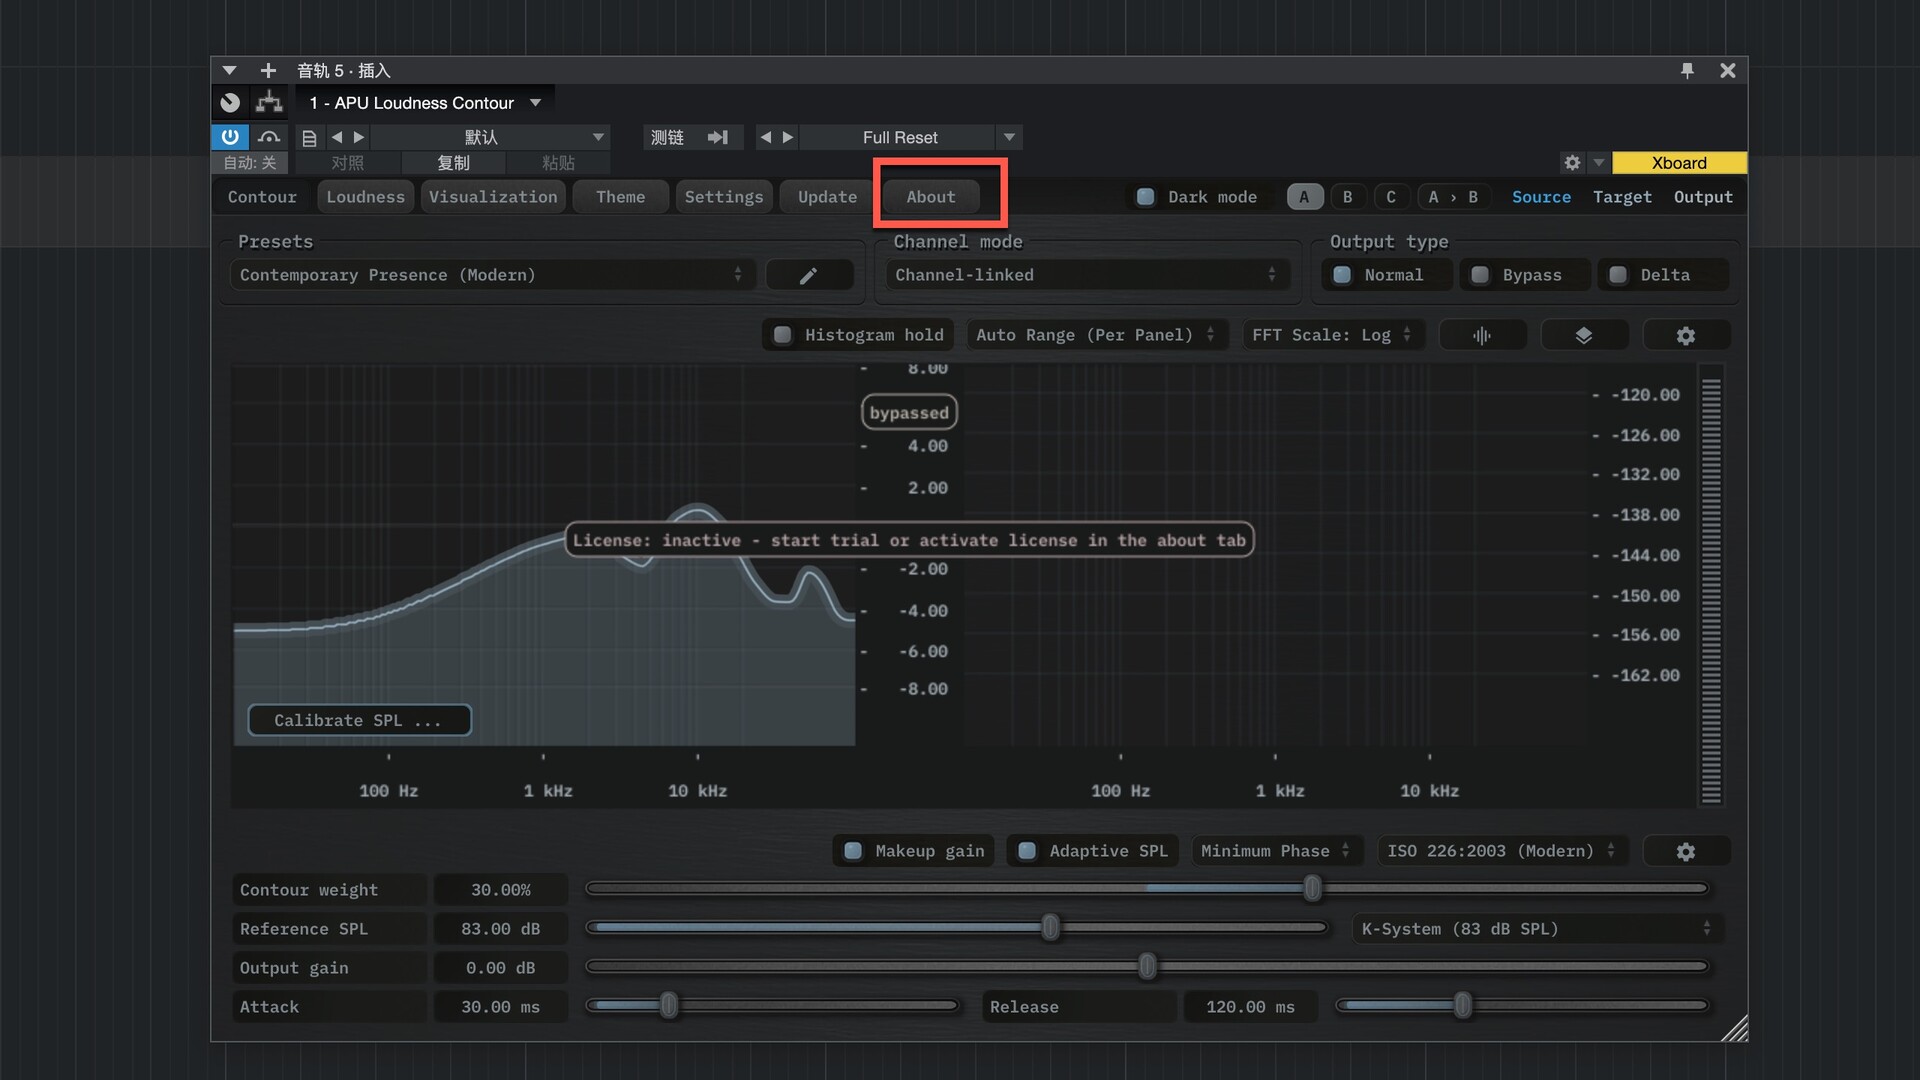Toggle the plugin power bypass icon
Viewport: 1920px width, 1080px height.
click(x=230, y=137)
